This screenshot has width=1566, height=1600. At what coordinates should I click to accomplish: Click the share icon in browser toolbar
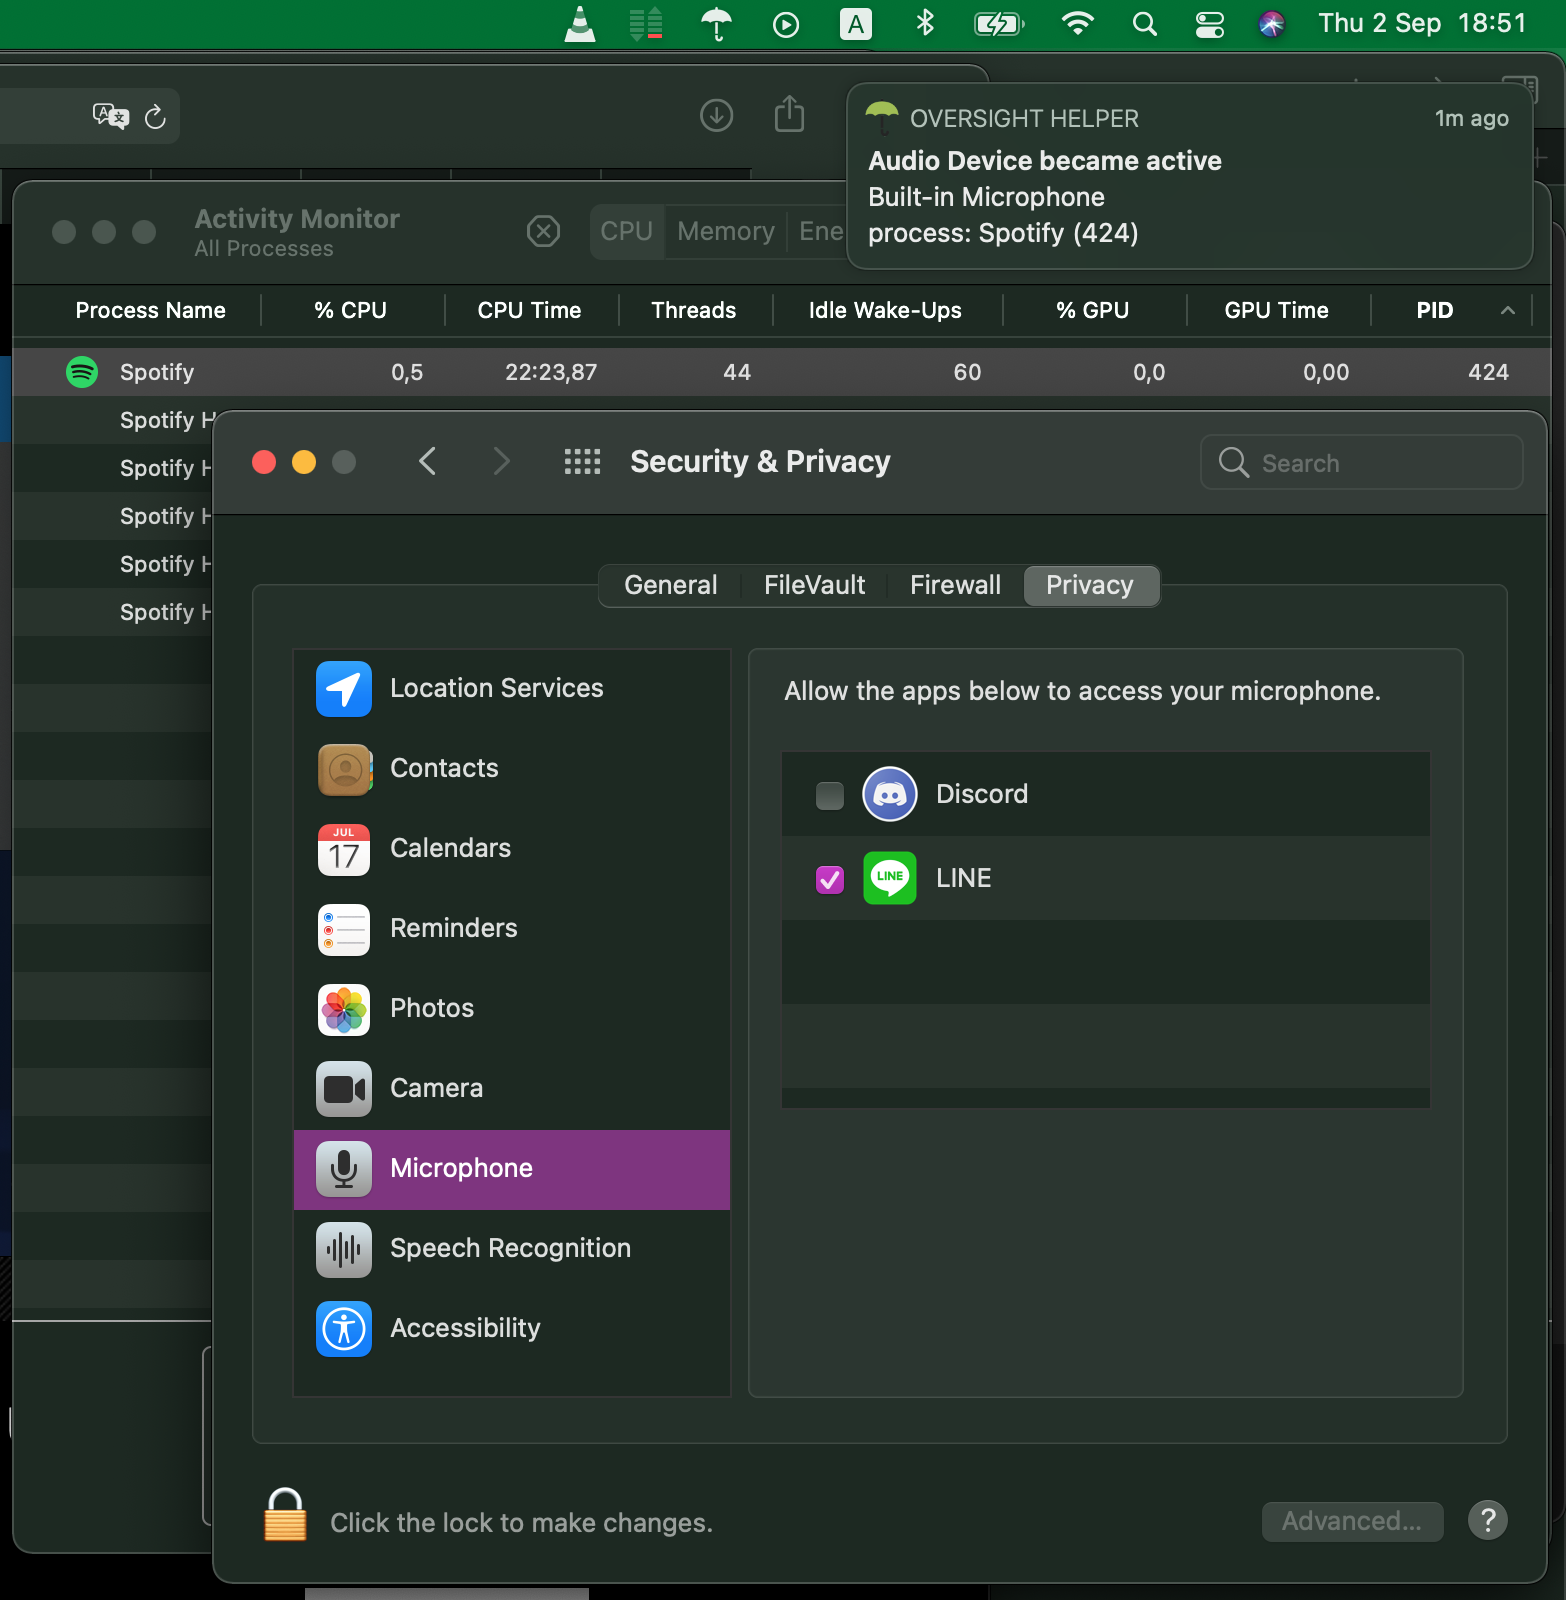790,114
